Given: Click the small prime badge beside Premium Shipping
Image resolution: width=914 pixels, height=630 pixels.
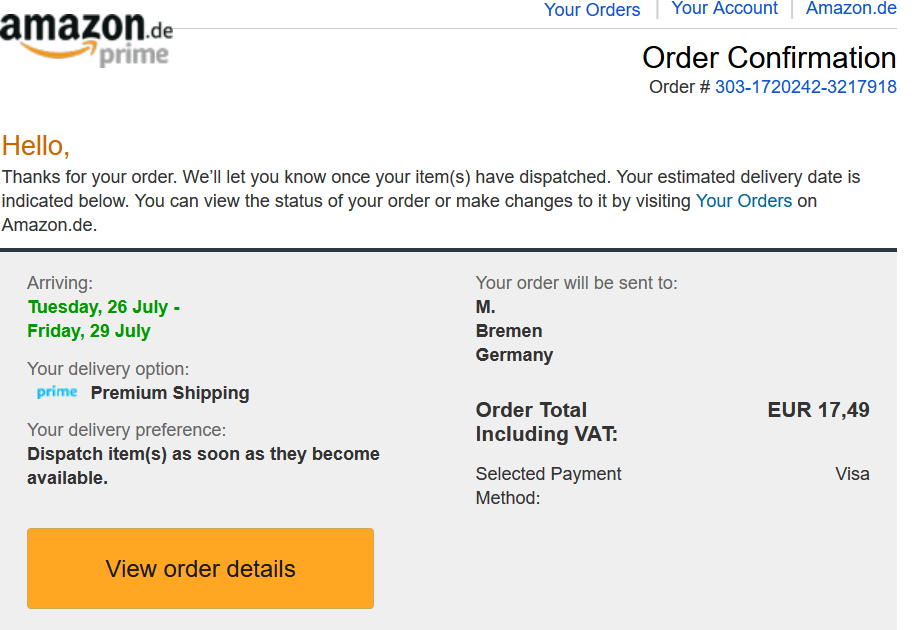Looking at the screenshot, I should coord(57,392).
